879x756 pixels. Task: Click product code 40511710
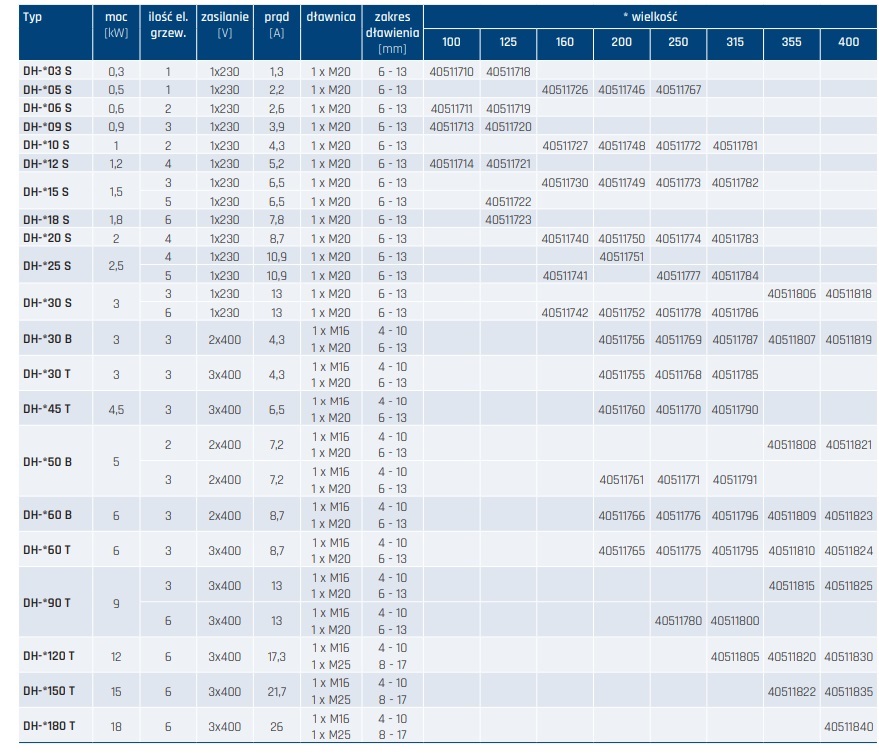click(x=451, y=72)
